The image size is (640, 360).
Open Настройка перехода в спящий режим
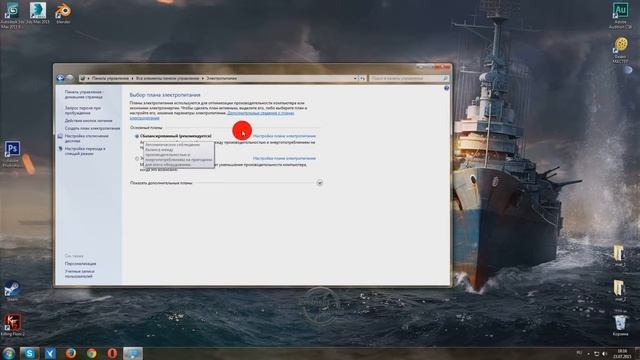[85, 151]
